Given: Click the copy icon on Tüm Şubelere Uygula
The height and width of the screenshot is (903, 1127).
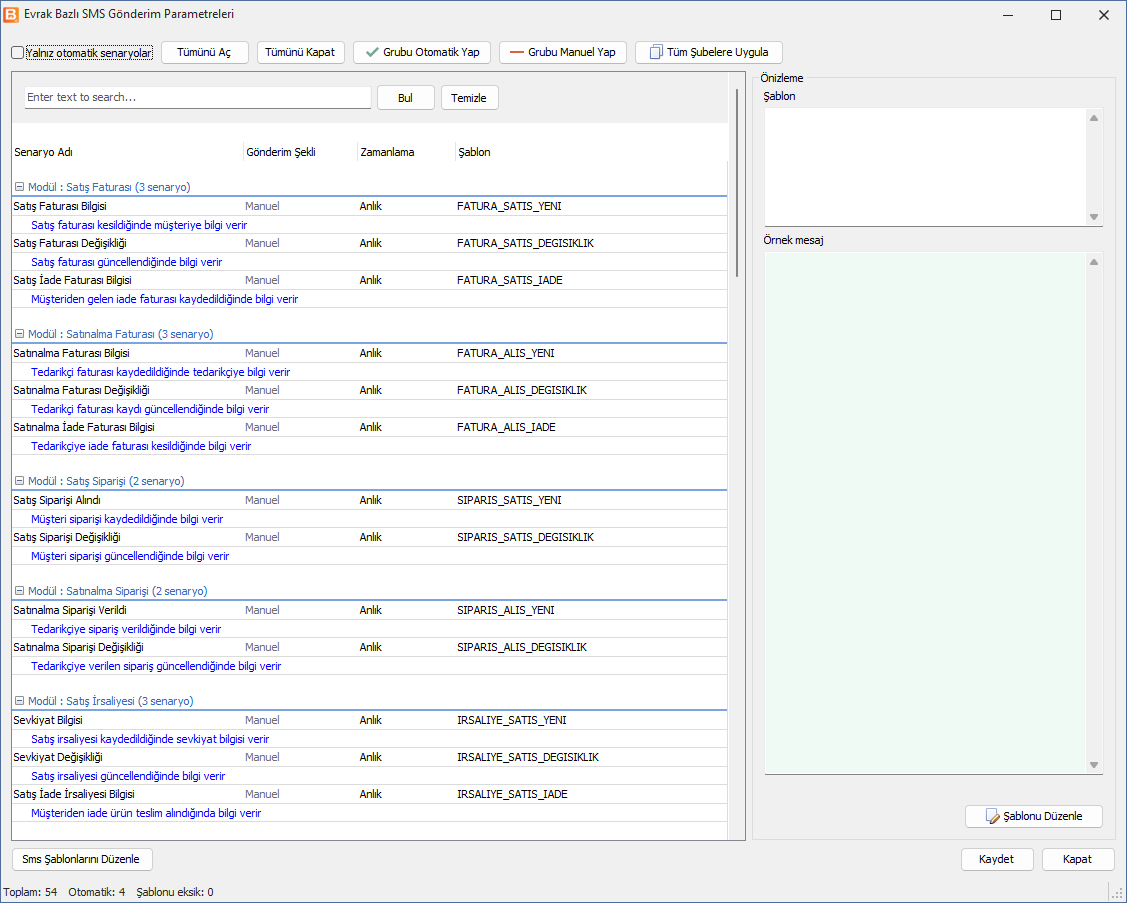Looking at the screenshot, I should (656, 52).
